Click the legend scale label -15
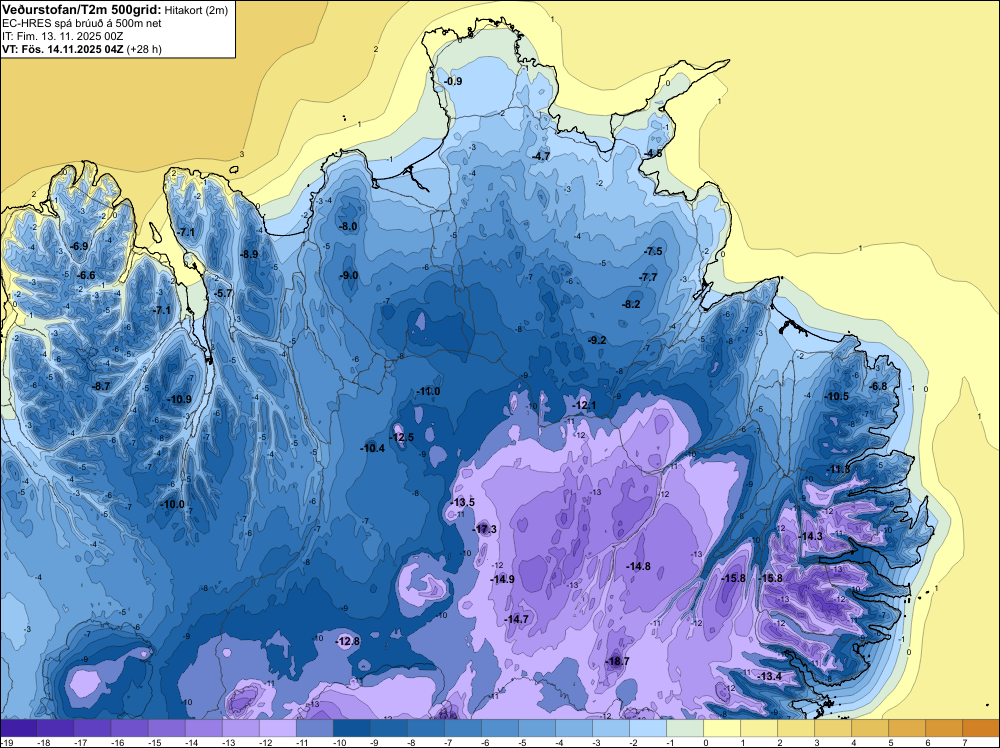This screenshot has width=1000, height=748. (x=154, y=742)
